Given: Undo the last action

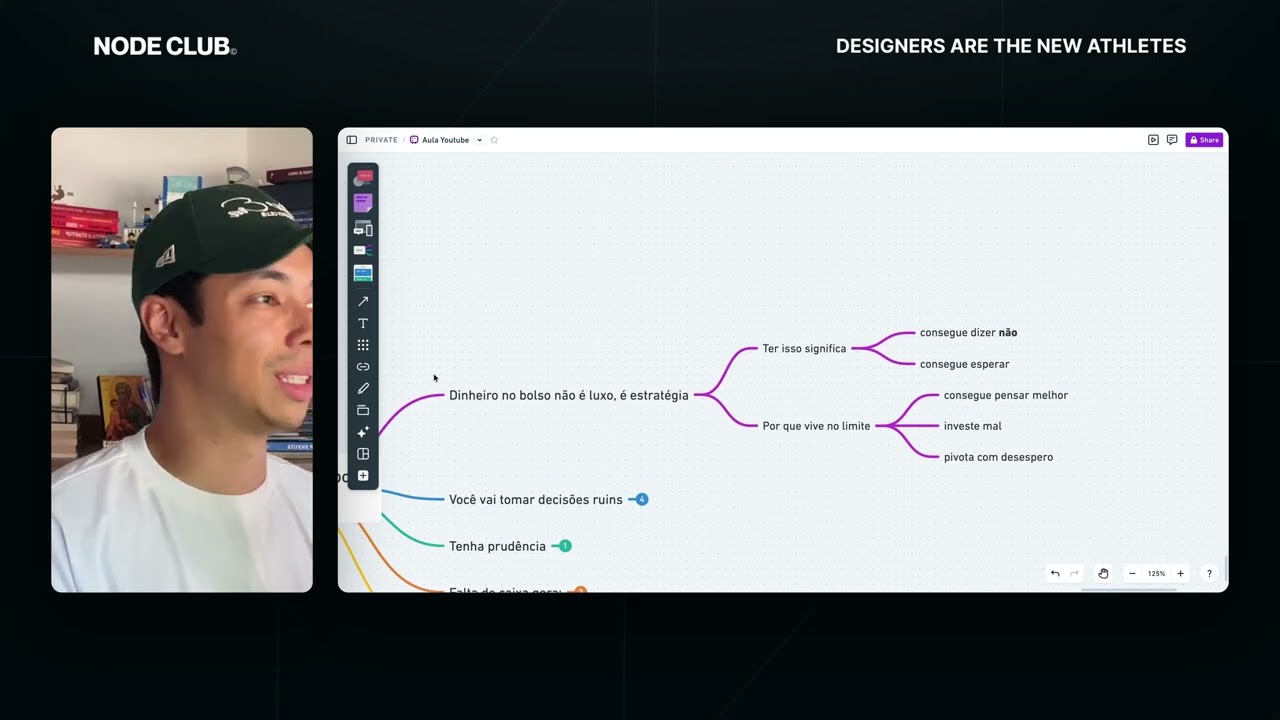Looking at the screenshot, I should tap(1055, 574).
